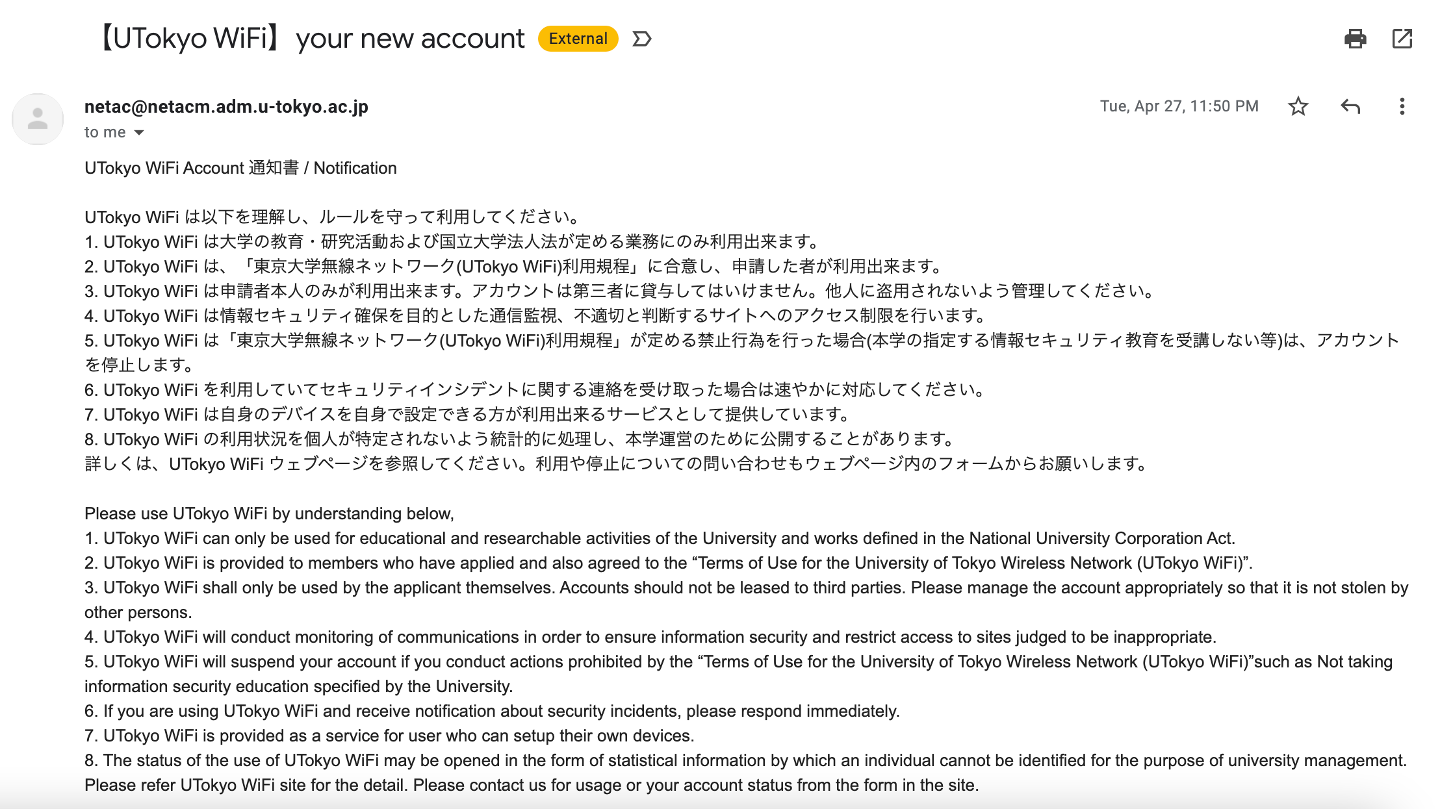Viewport: 1440px width, 810px height.
Task: Print this email with the printer icon
Action: tap(1355, 39)
